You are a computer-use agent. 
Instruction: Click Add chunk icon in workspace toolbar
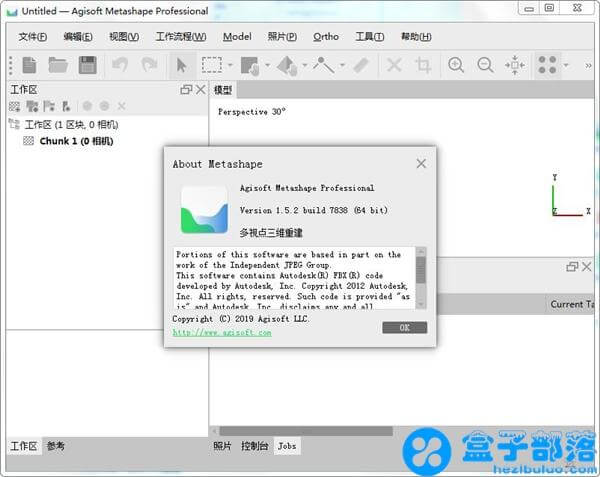click(x=15, y=106)
